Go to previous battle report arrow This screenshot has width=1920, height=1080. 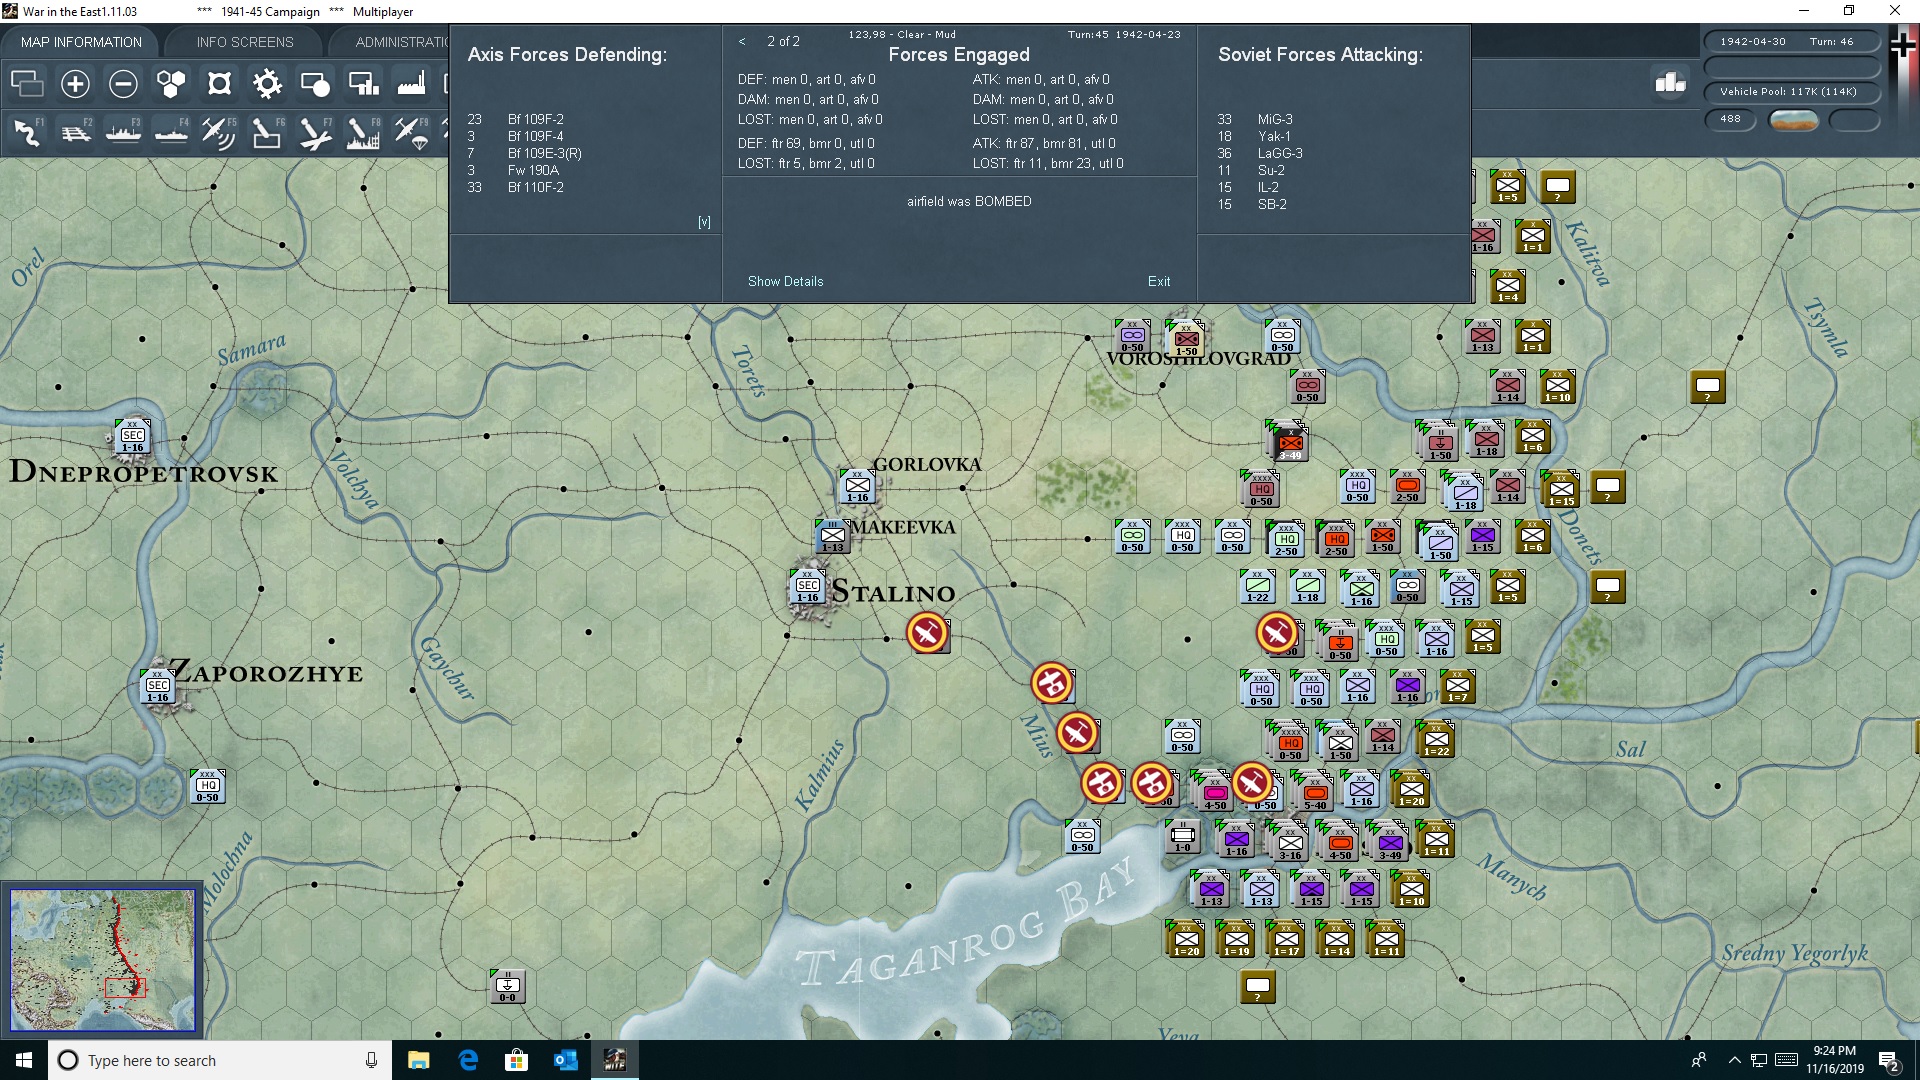tap(742, 41)
